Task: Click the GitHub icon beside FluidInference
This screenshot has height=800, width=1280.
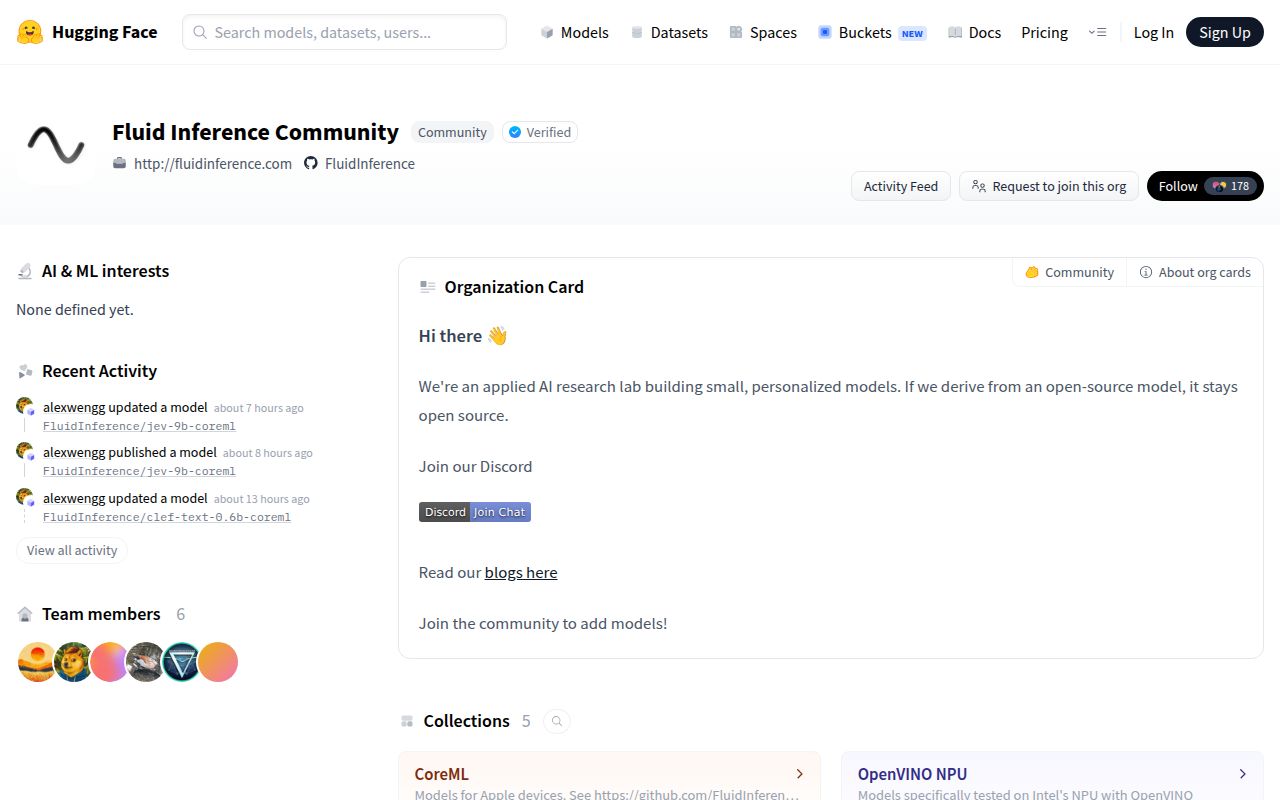Action: [311, 163]
